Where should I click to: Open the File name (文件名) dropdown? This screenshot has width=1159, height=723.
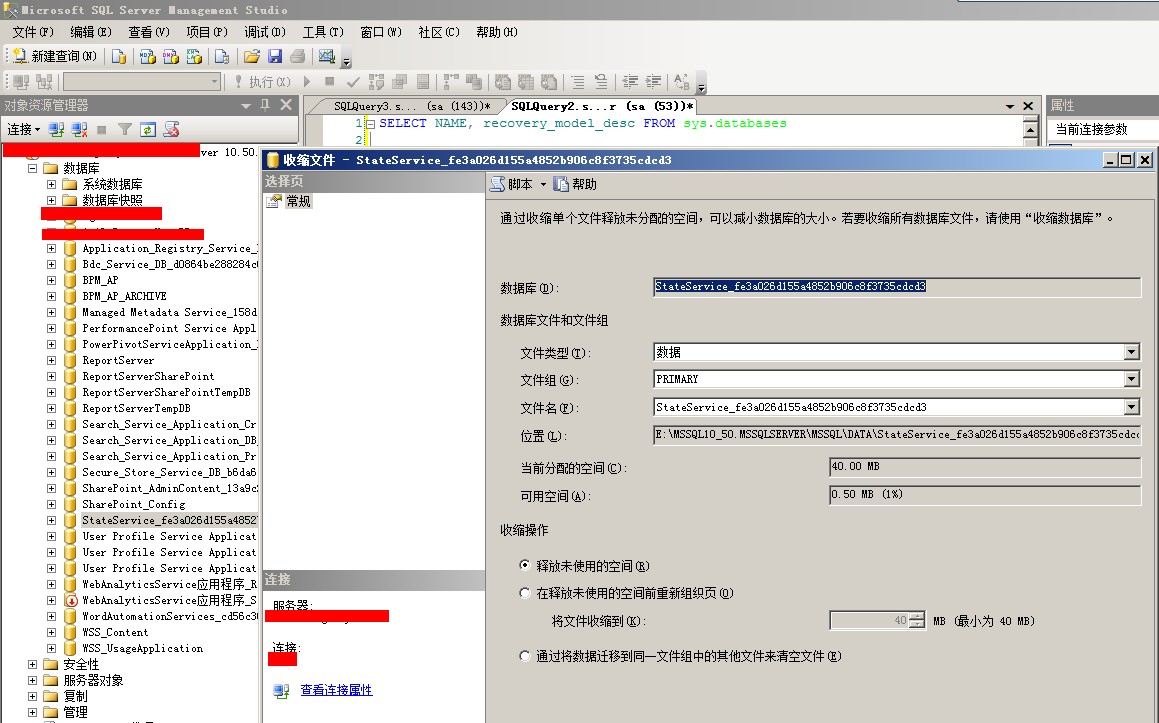1132,407
